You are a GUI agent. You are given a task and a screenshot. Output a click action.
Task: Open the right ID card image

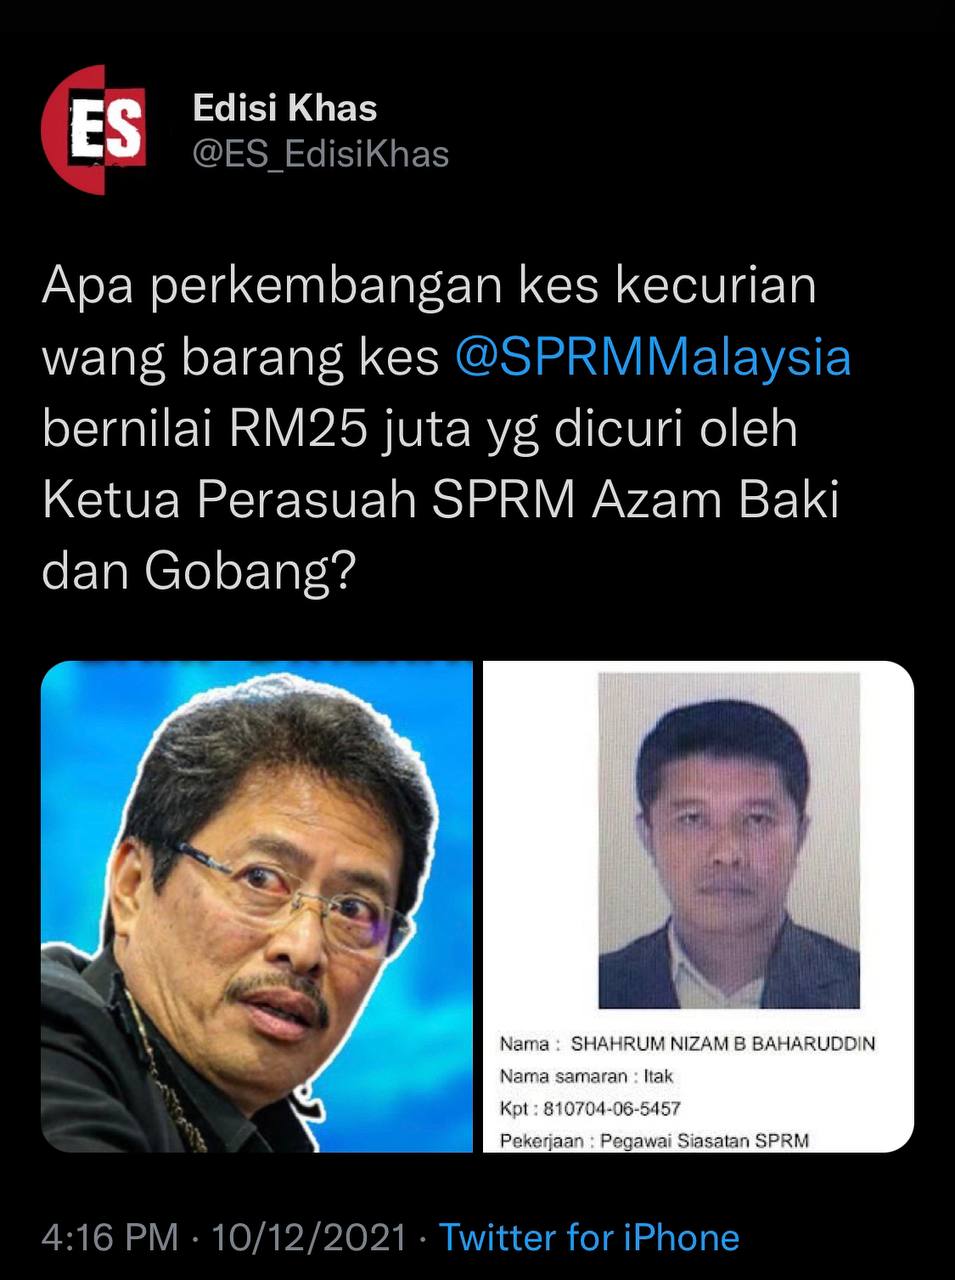[698, 906]
